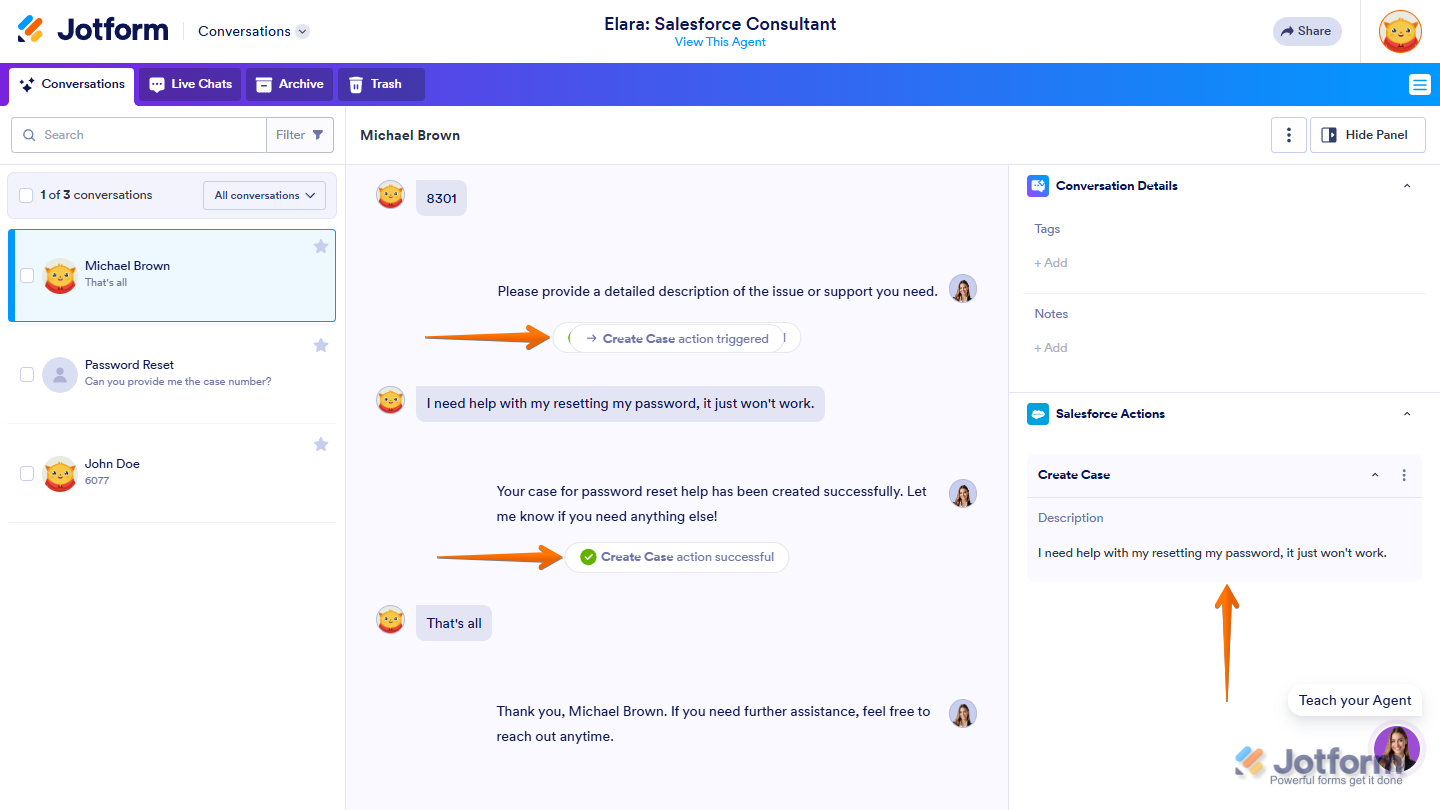The height and width of the screenshot is (810, 1440).
Task: Click the Michael Brown conversation header name
Action: [x=410, y=135]
